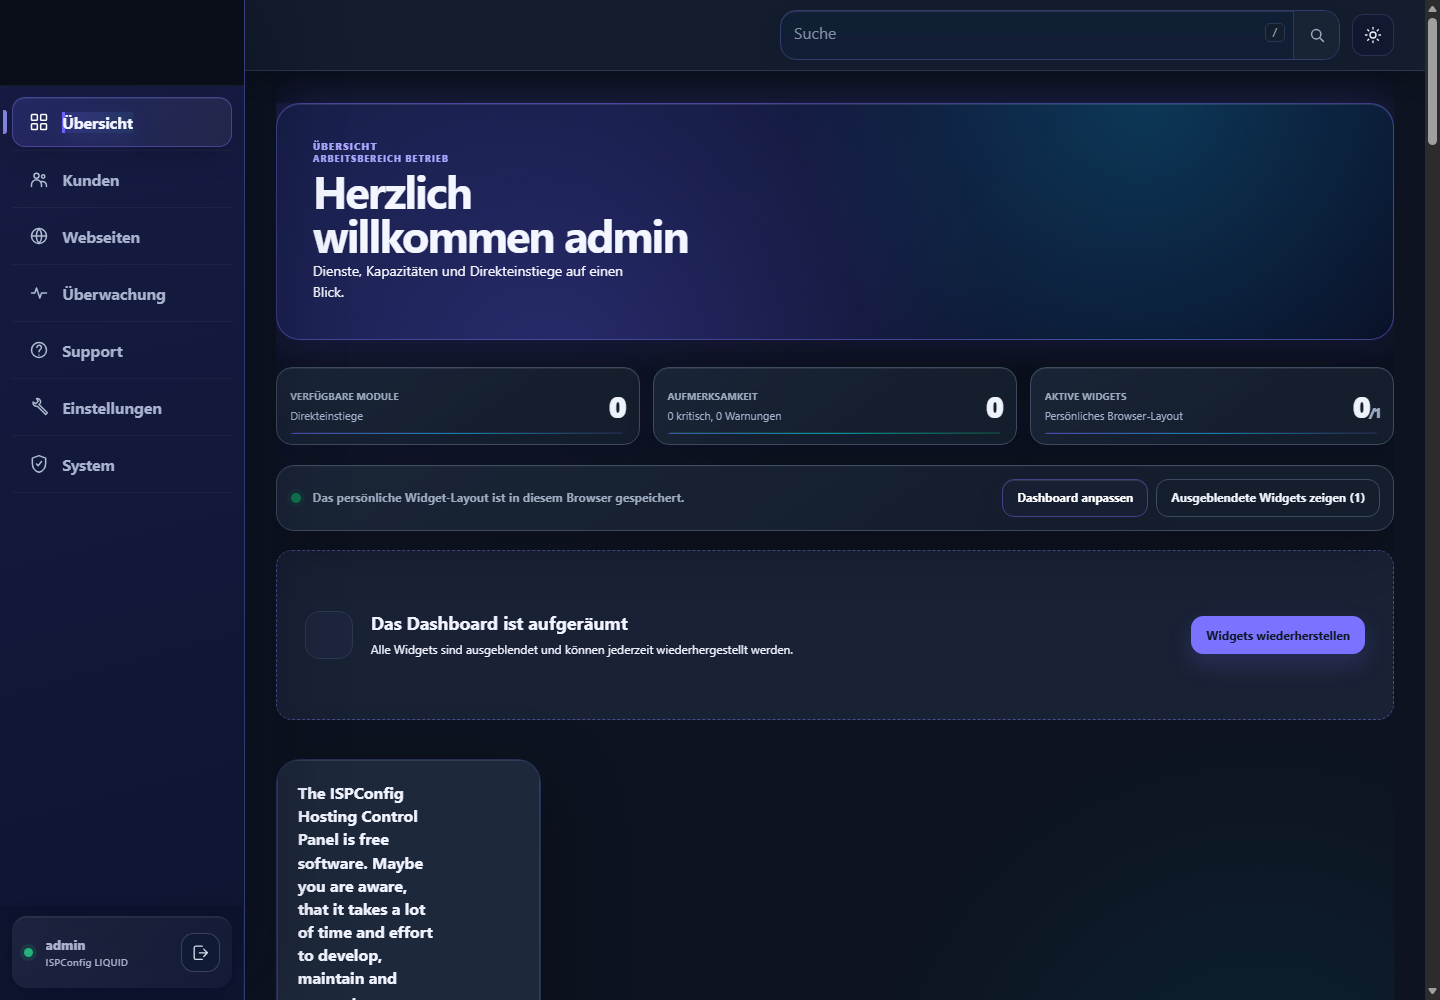
Task: Click the 'ISPConfig LIQUID' label
Action: point(86,963)
